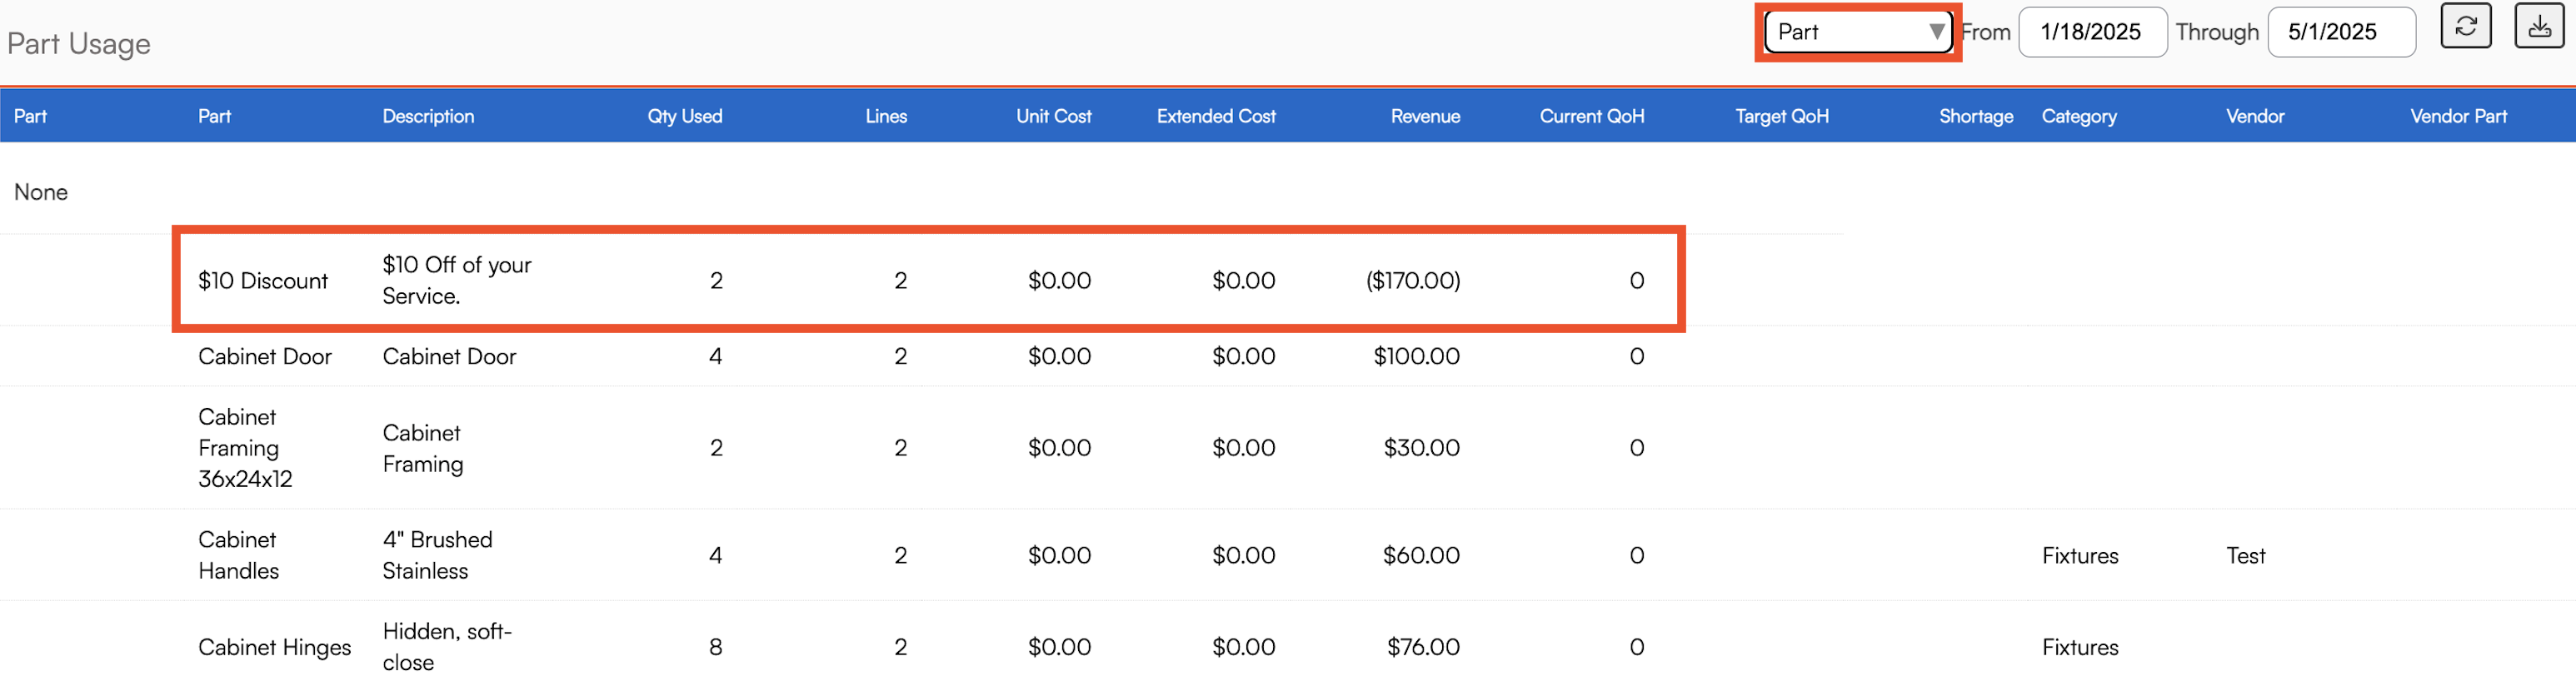Click the From date field
The height and width of the screenshot is (676, 2576).
click(x=2091, y=32)
